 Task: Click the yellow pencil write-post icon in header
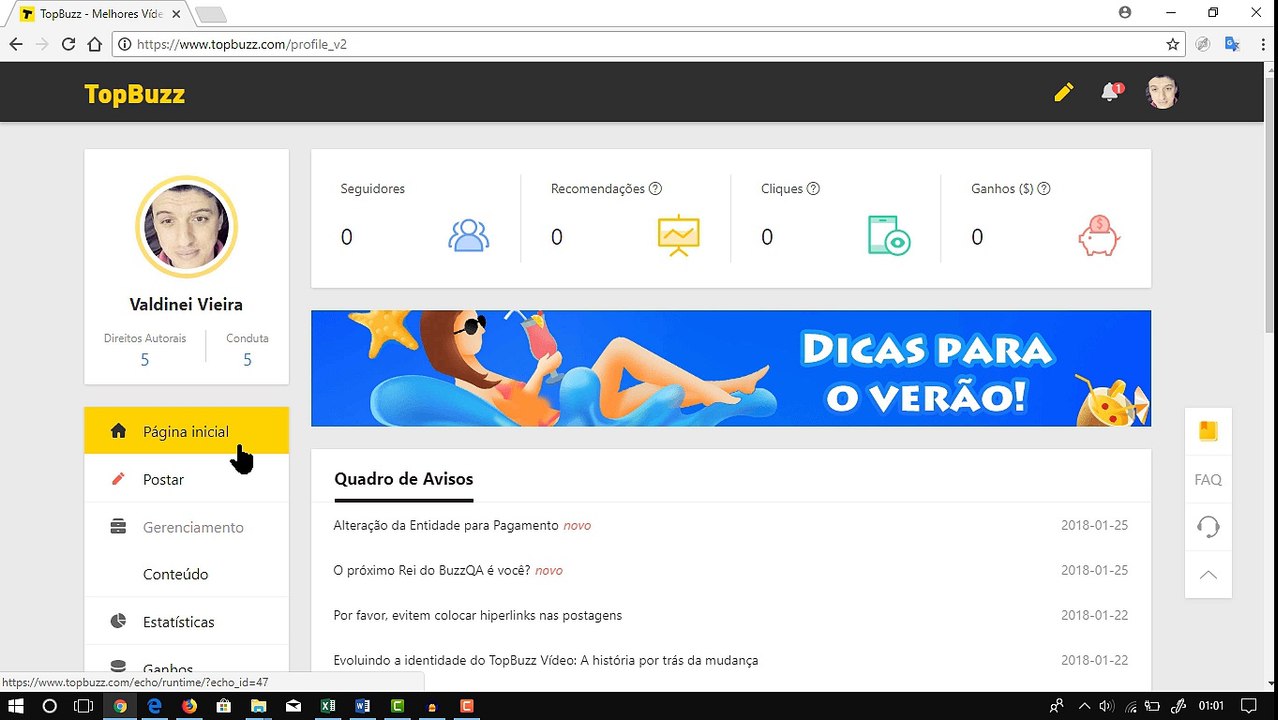pos(1064,92)
